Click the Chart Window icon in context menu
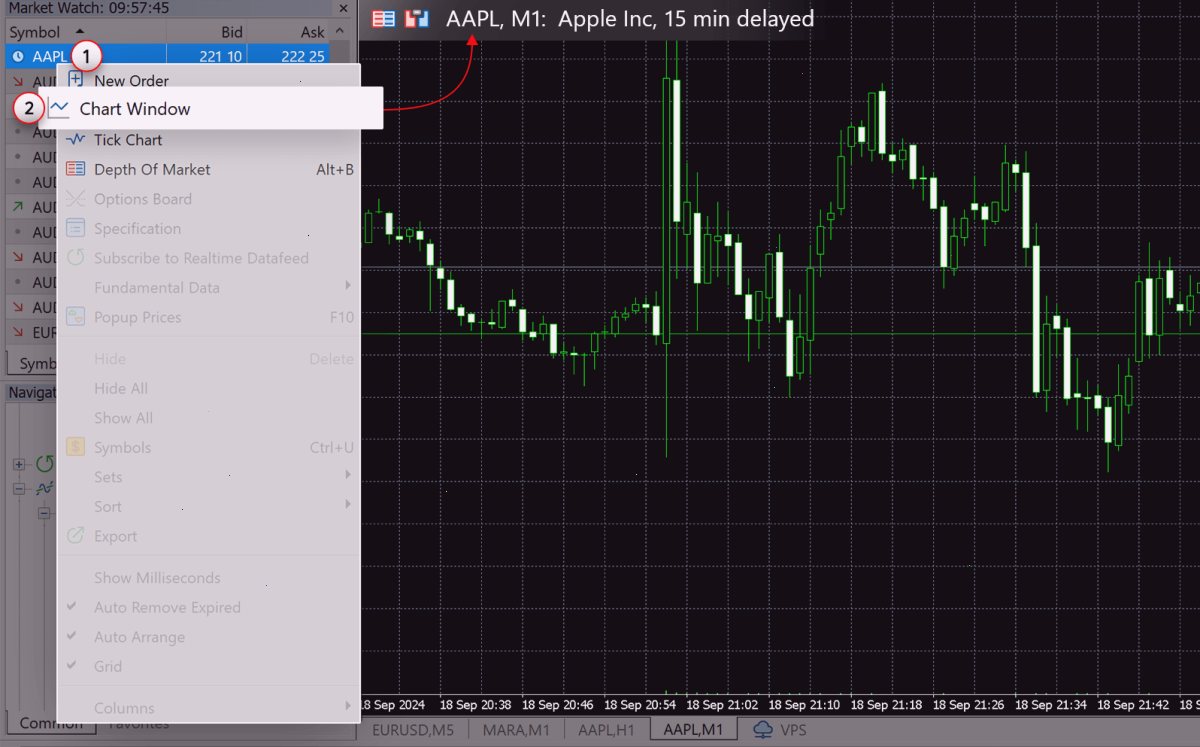 pyautogui.click(x=60, y=108)
